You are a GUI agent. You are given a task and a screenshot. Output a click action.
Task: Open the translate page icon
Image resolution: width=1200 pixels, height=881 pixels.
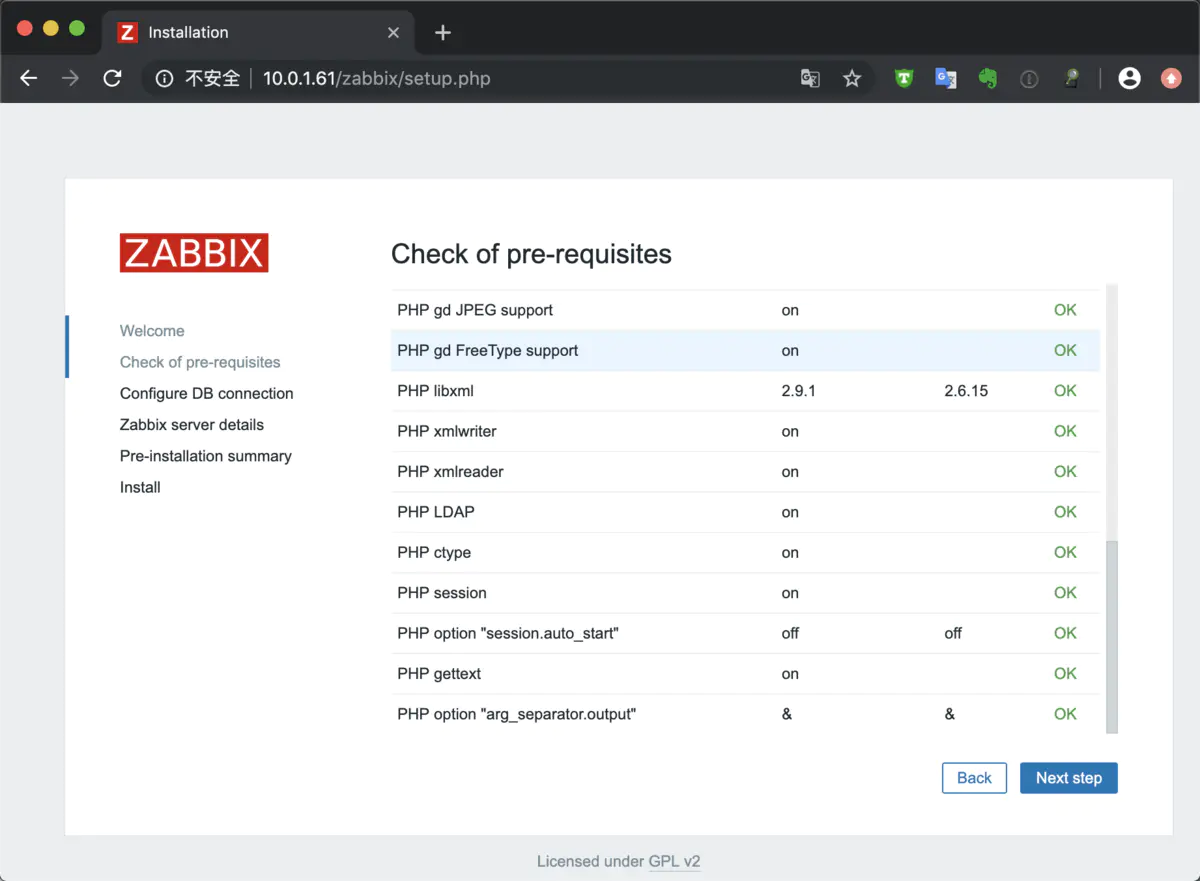click(x=810, y=78)
